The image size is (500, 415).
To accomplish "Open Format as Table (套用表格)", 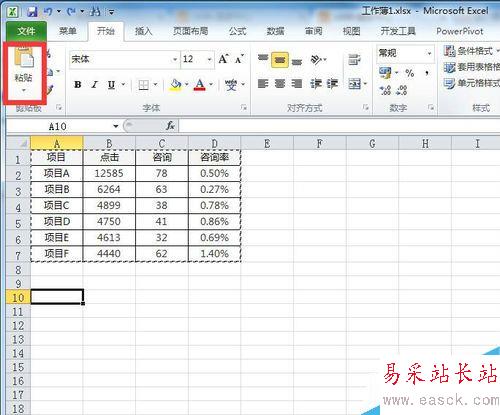I will pyautogui.click(x=471, y=67).
